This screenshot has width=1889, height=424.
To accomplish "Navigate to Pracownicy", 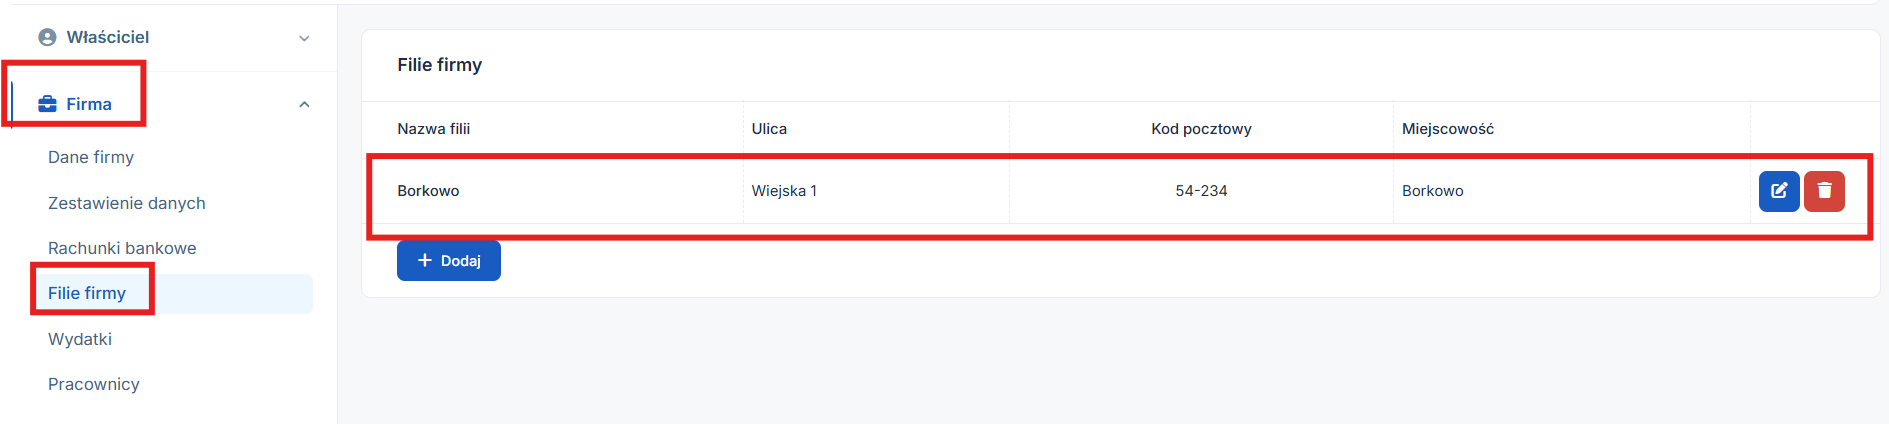I will [x=94, y=384].
